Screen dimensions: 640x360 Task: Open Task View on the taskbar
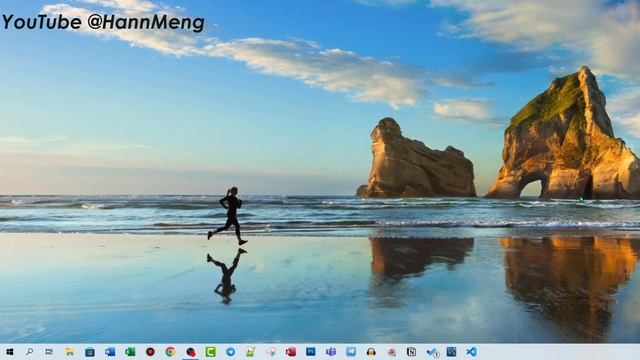(x=49, y=352)
